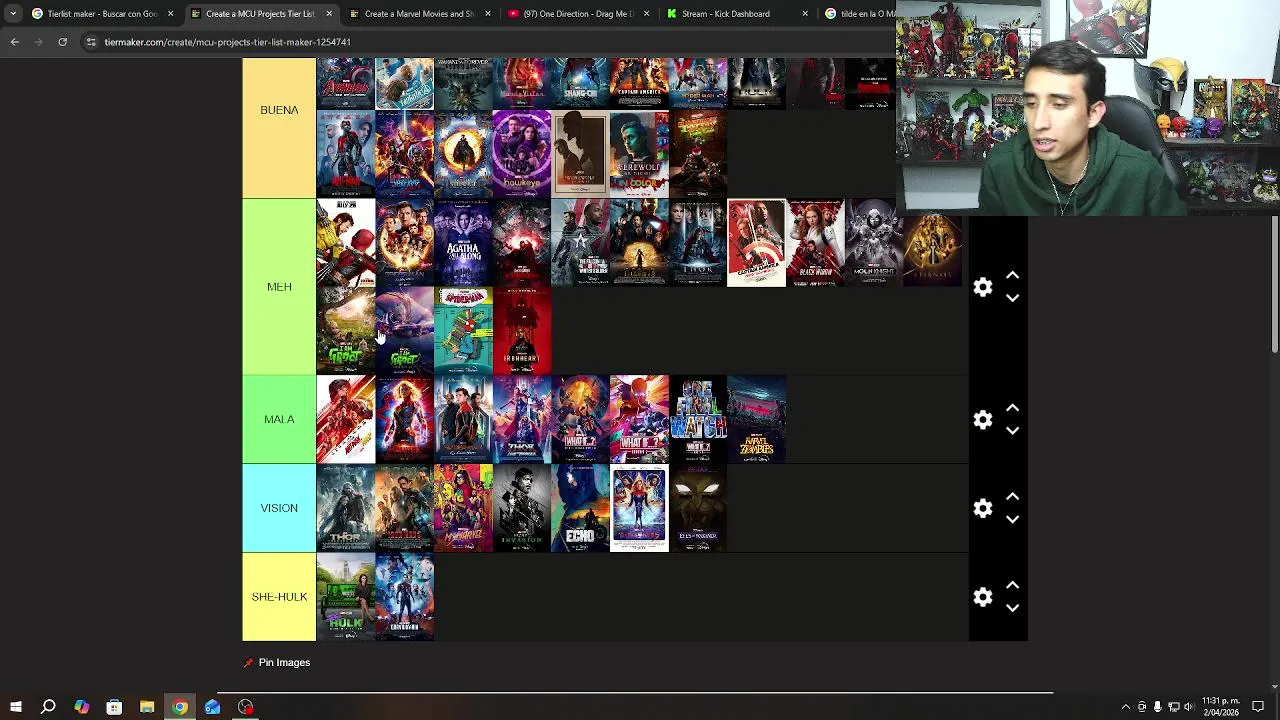Select Moon Knight poster in MEH
Image resolution: width=1280 pixels, height=720 pixels.
pyautogui.click(x=874, y=243)
